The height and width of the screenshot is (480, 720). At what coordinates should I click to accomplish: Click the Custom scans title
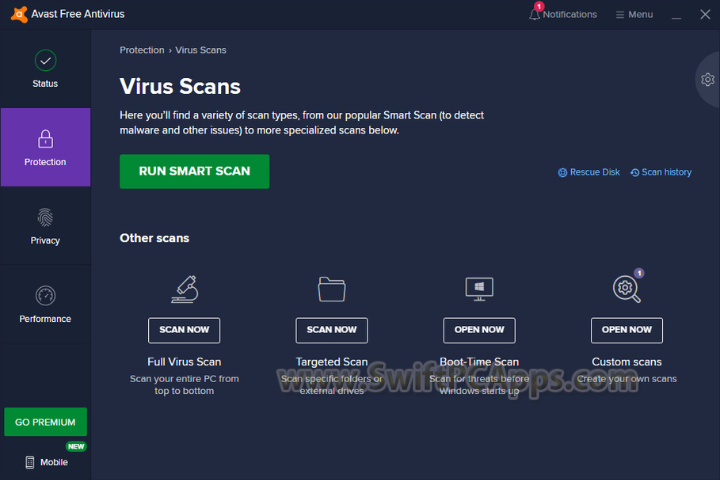(626, 362)
